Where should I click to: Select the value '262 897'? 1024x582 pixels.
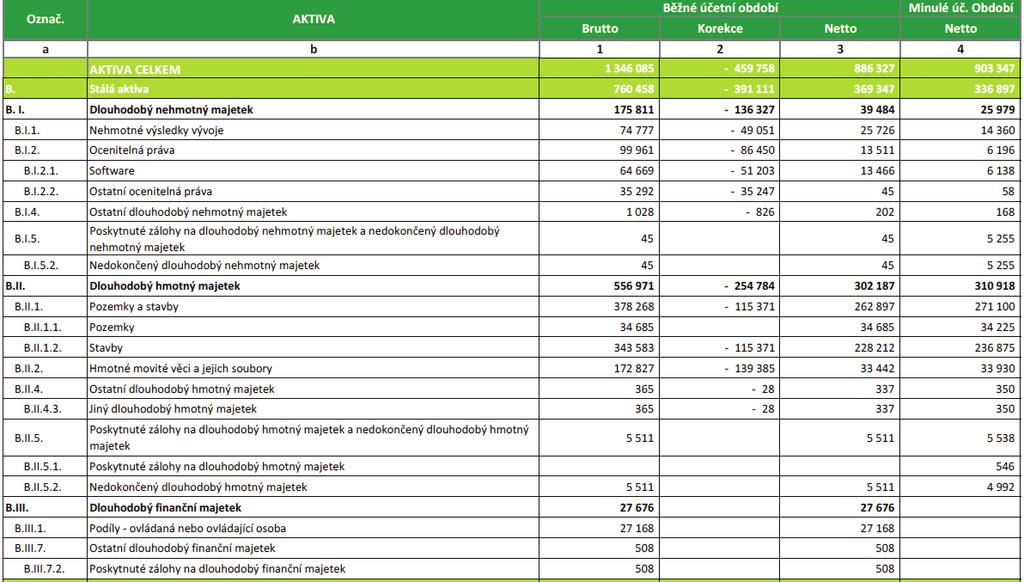click(x=874, y=306)
